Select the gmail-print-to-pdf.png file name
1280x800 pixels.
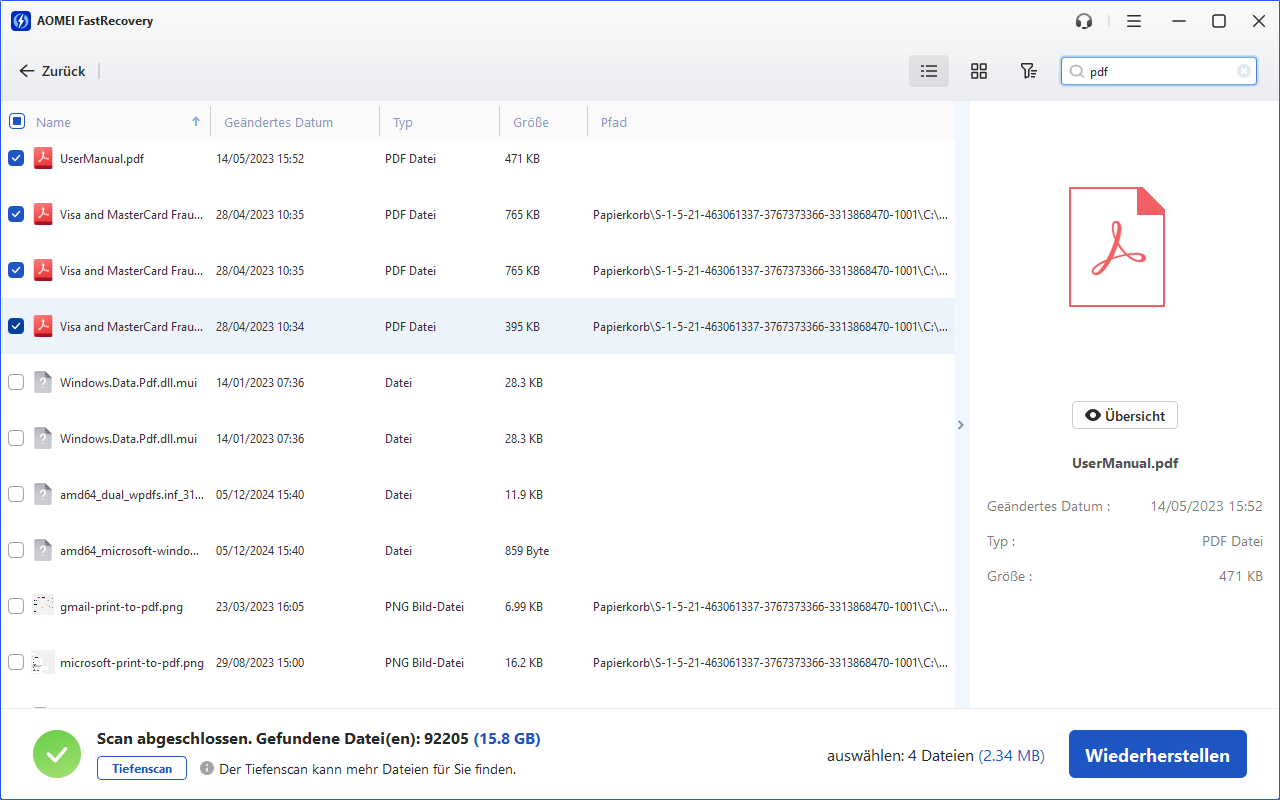pos(121,606)
